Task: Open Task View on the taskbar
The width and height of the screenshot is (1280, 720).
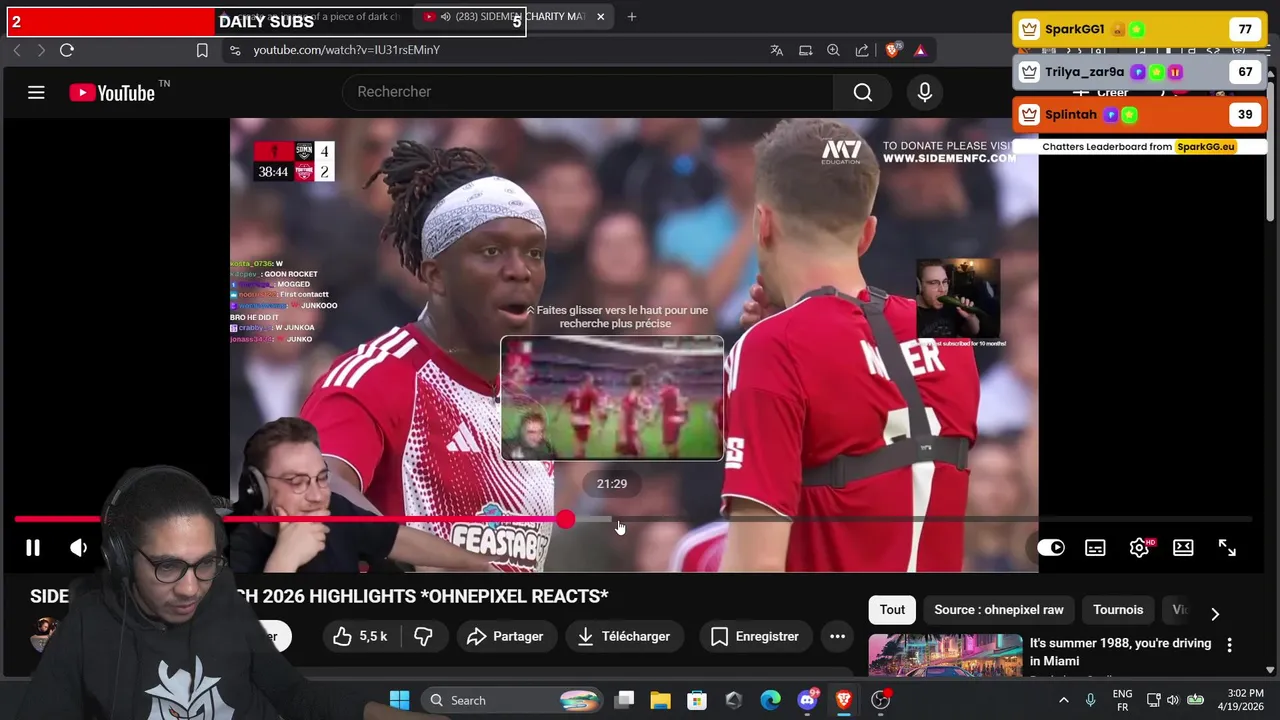Action: pos(624,700)
